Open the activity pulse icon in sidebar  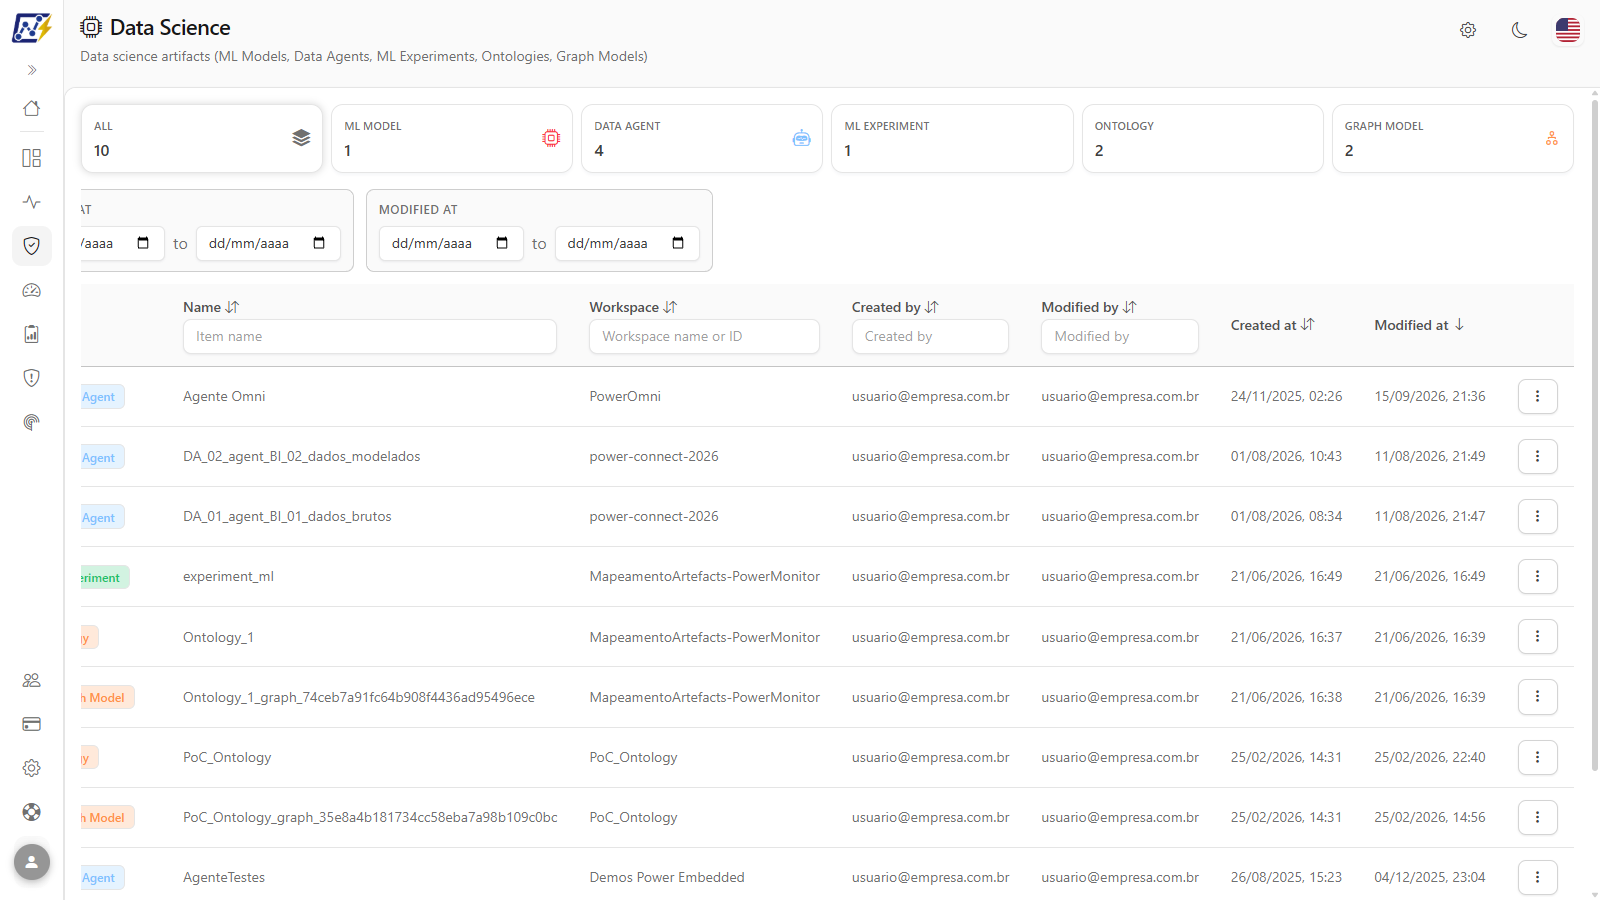(x=32, y=202)
